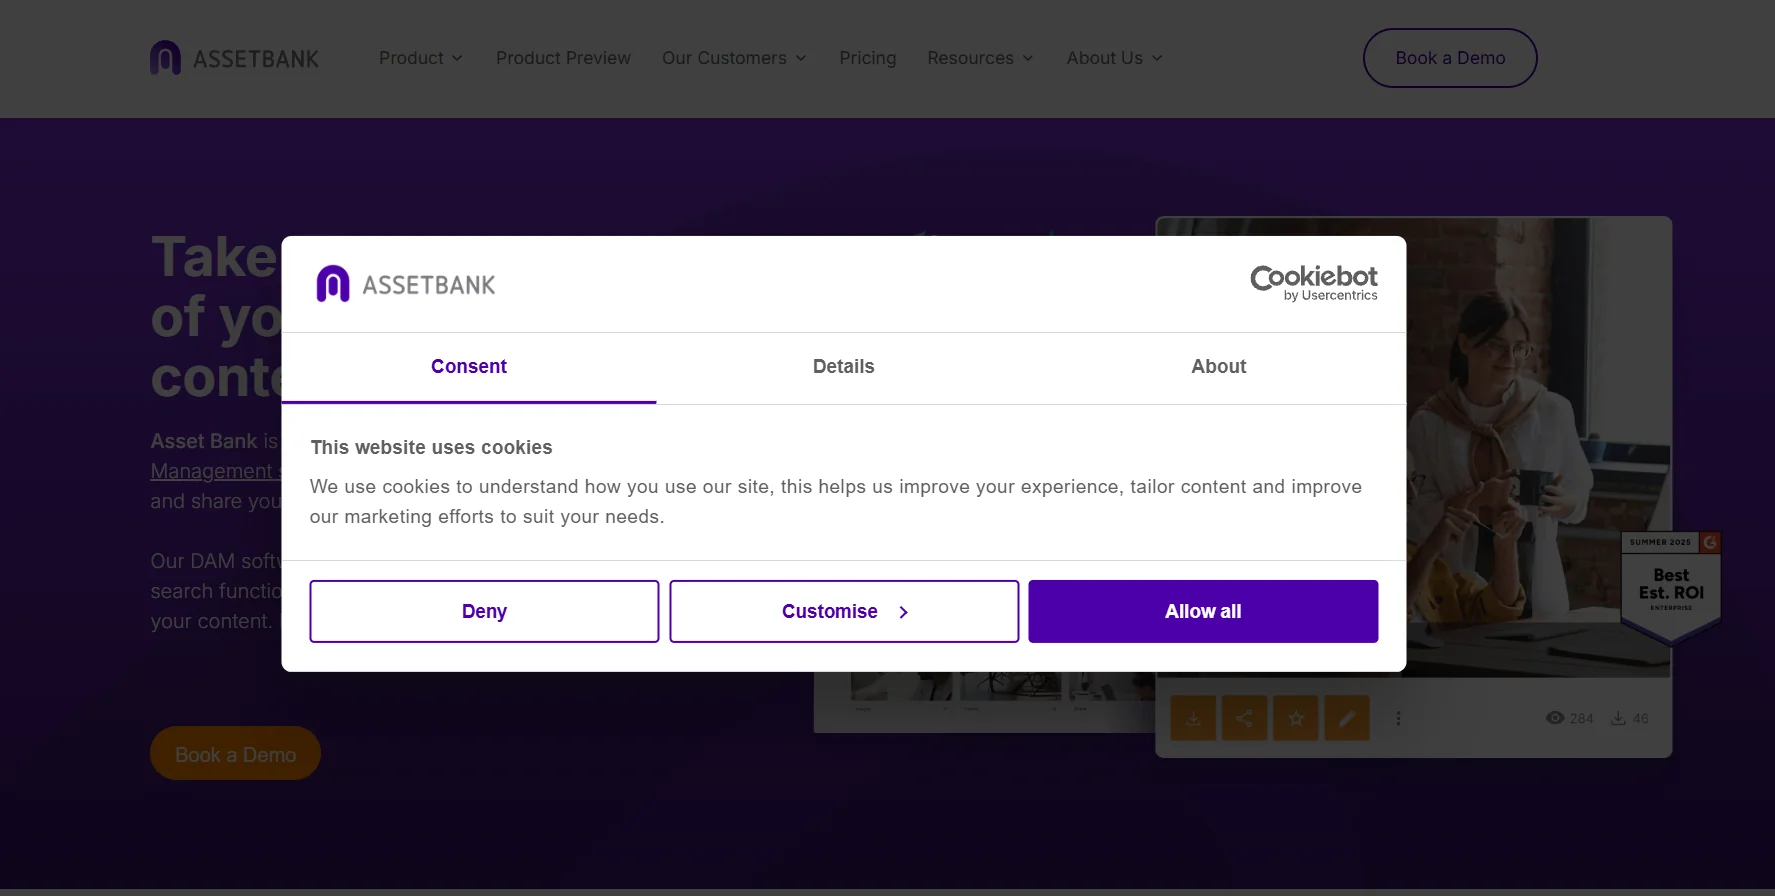
Task: Click the Cookiebot by Usercentrics logo
Action: (x=1313, y=283)
